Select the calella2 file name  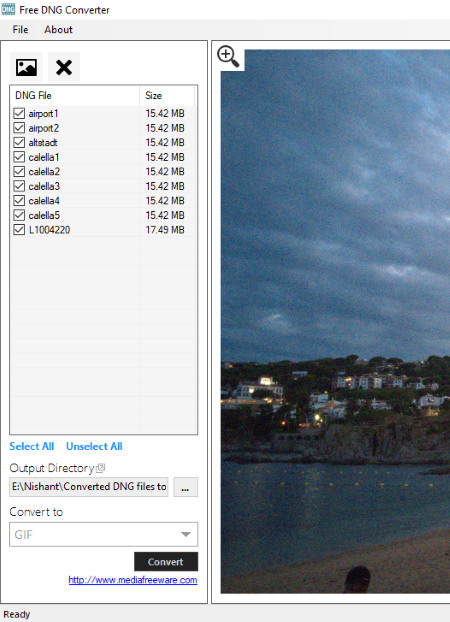[x=44, y=172]
